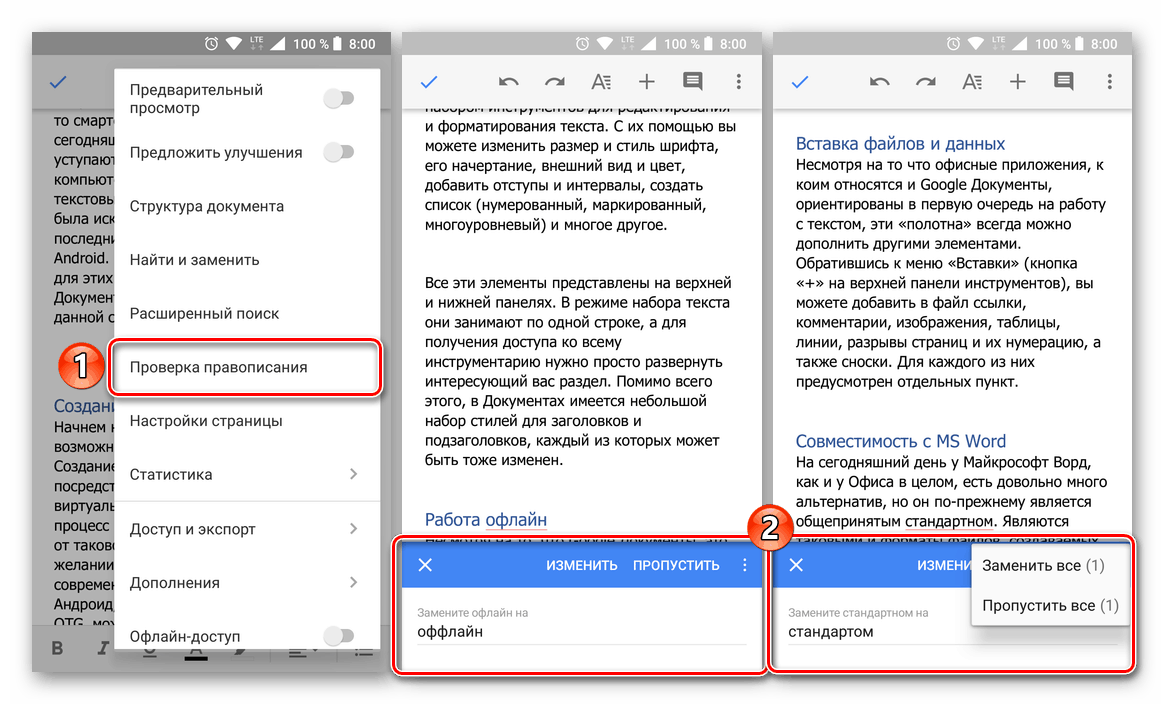Open overflow menu in middle screen toolbar
The width and height of the screenshot is (1164, 704).
(x=739, y=82)
